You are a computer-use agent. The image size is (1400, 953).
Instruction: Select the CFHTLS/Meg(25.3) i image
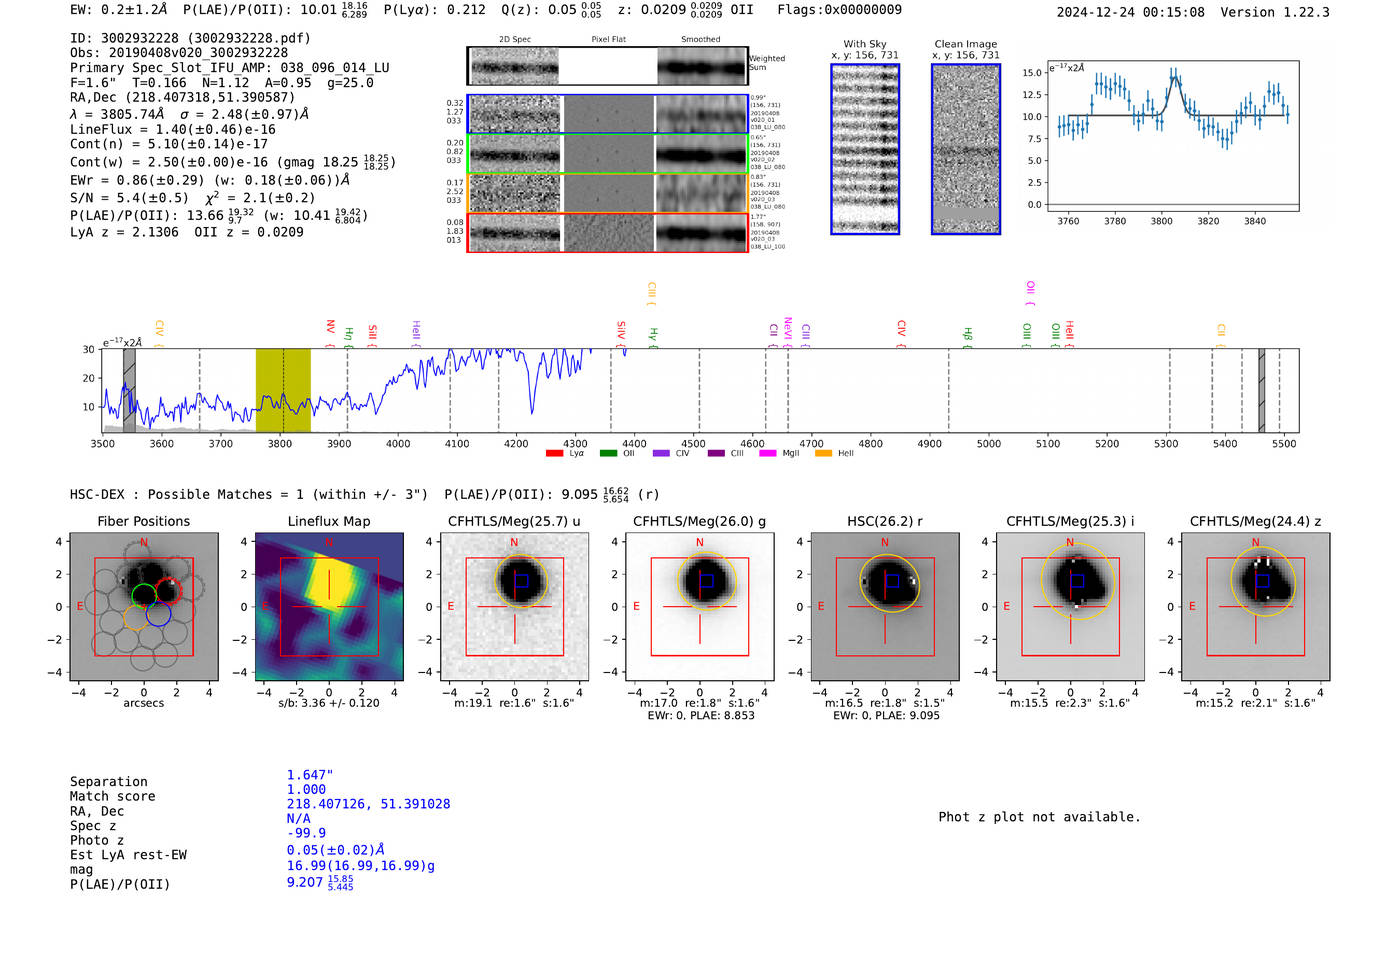click(1070, 606)
